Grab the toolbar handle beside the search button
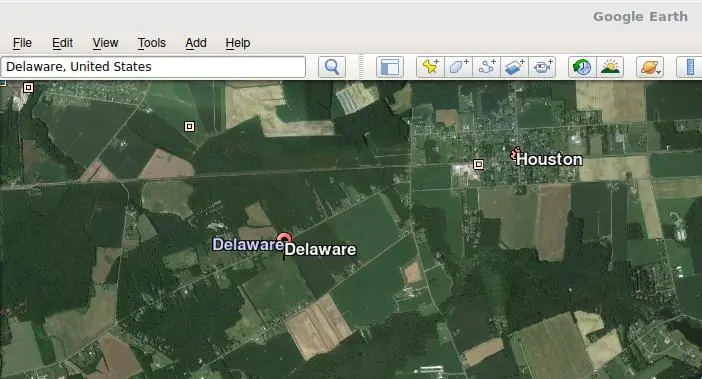The image size is (702, 379). click(x=360, y=67)
